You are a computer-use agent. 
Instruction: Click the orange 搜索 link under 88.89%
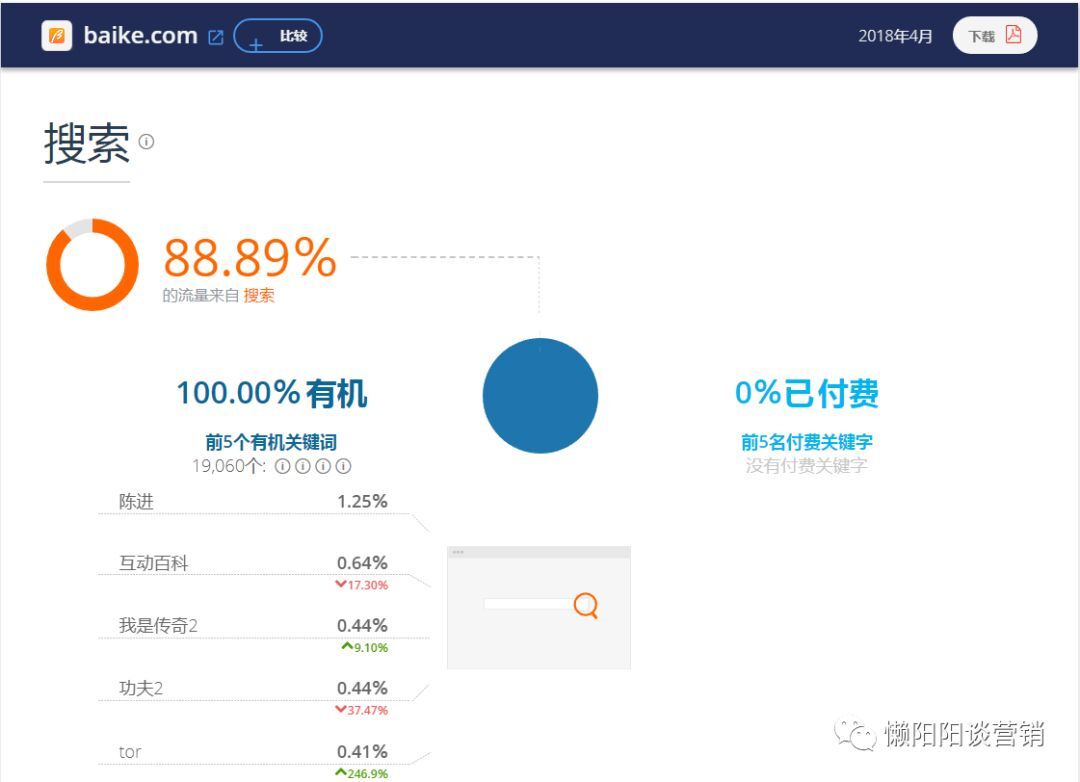[x=259, y=296]
